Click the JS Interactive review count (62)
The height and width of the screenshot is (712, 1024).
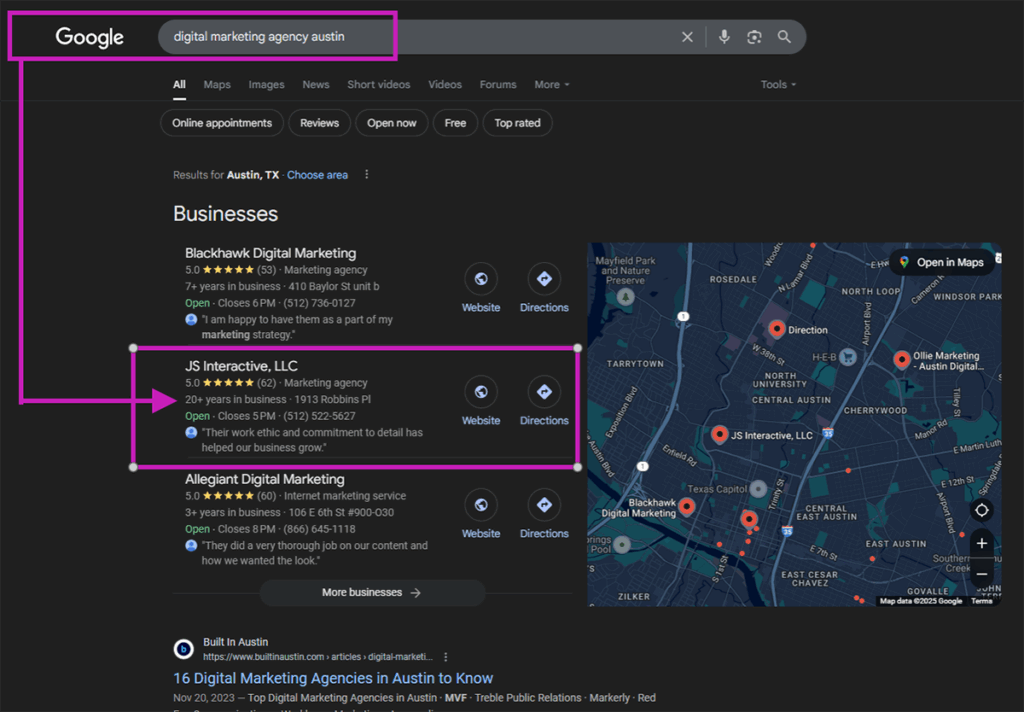point(266,383)
